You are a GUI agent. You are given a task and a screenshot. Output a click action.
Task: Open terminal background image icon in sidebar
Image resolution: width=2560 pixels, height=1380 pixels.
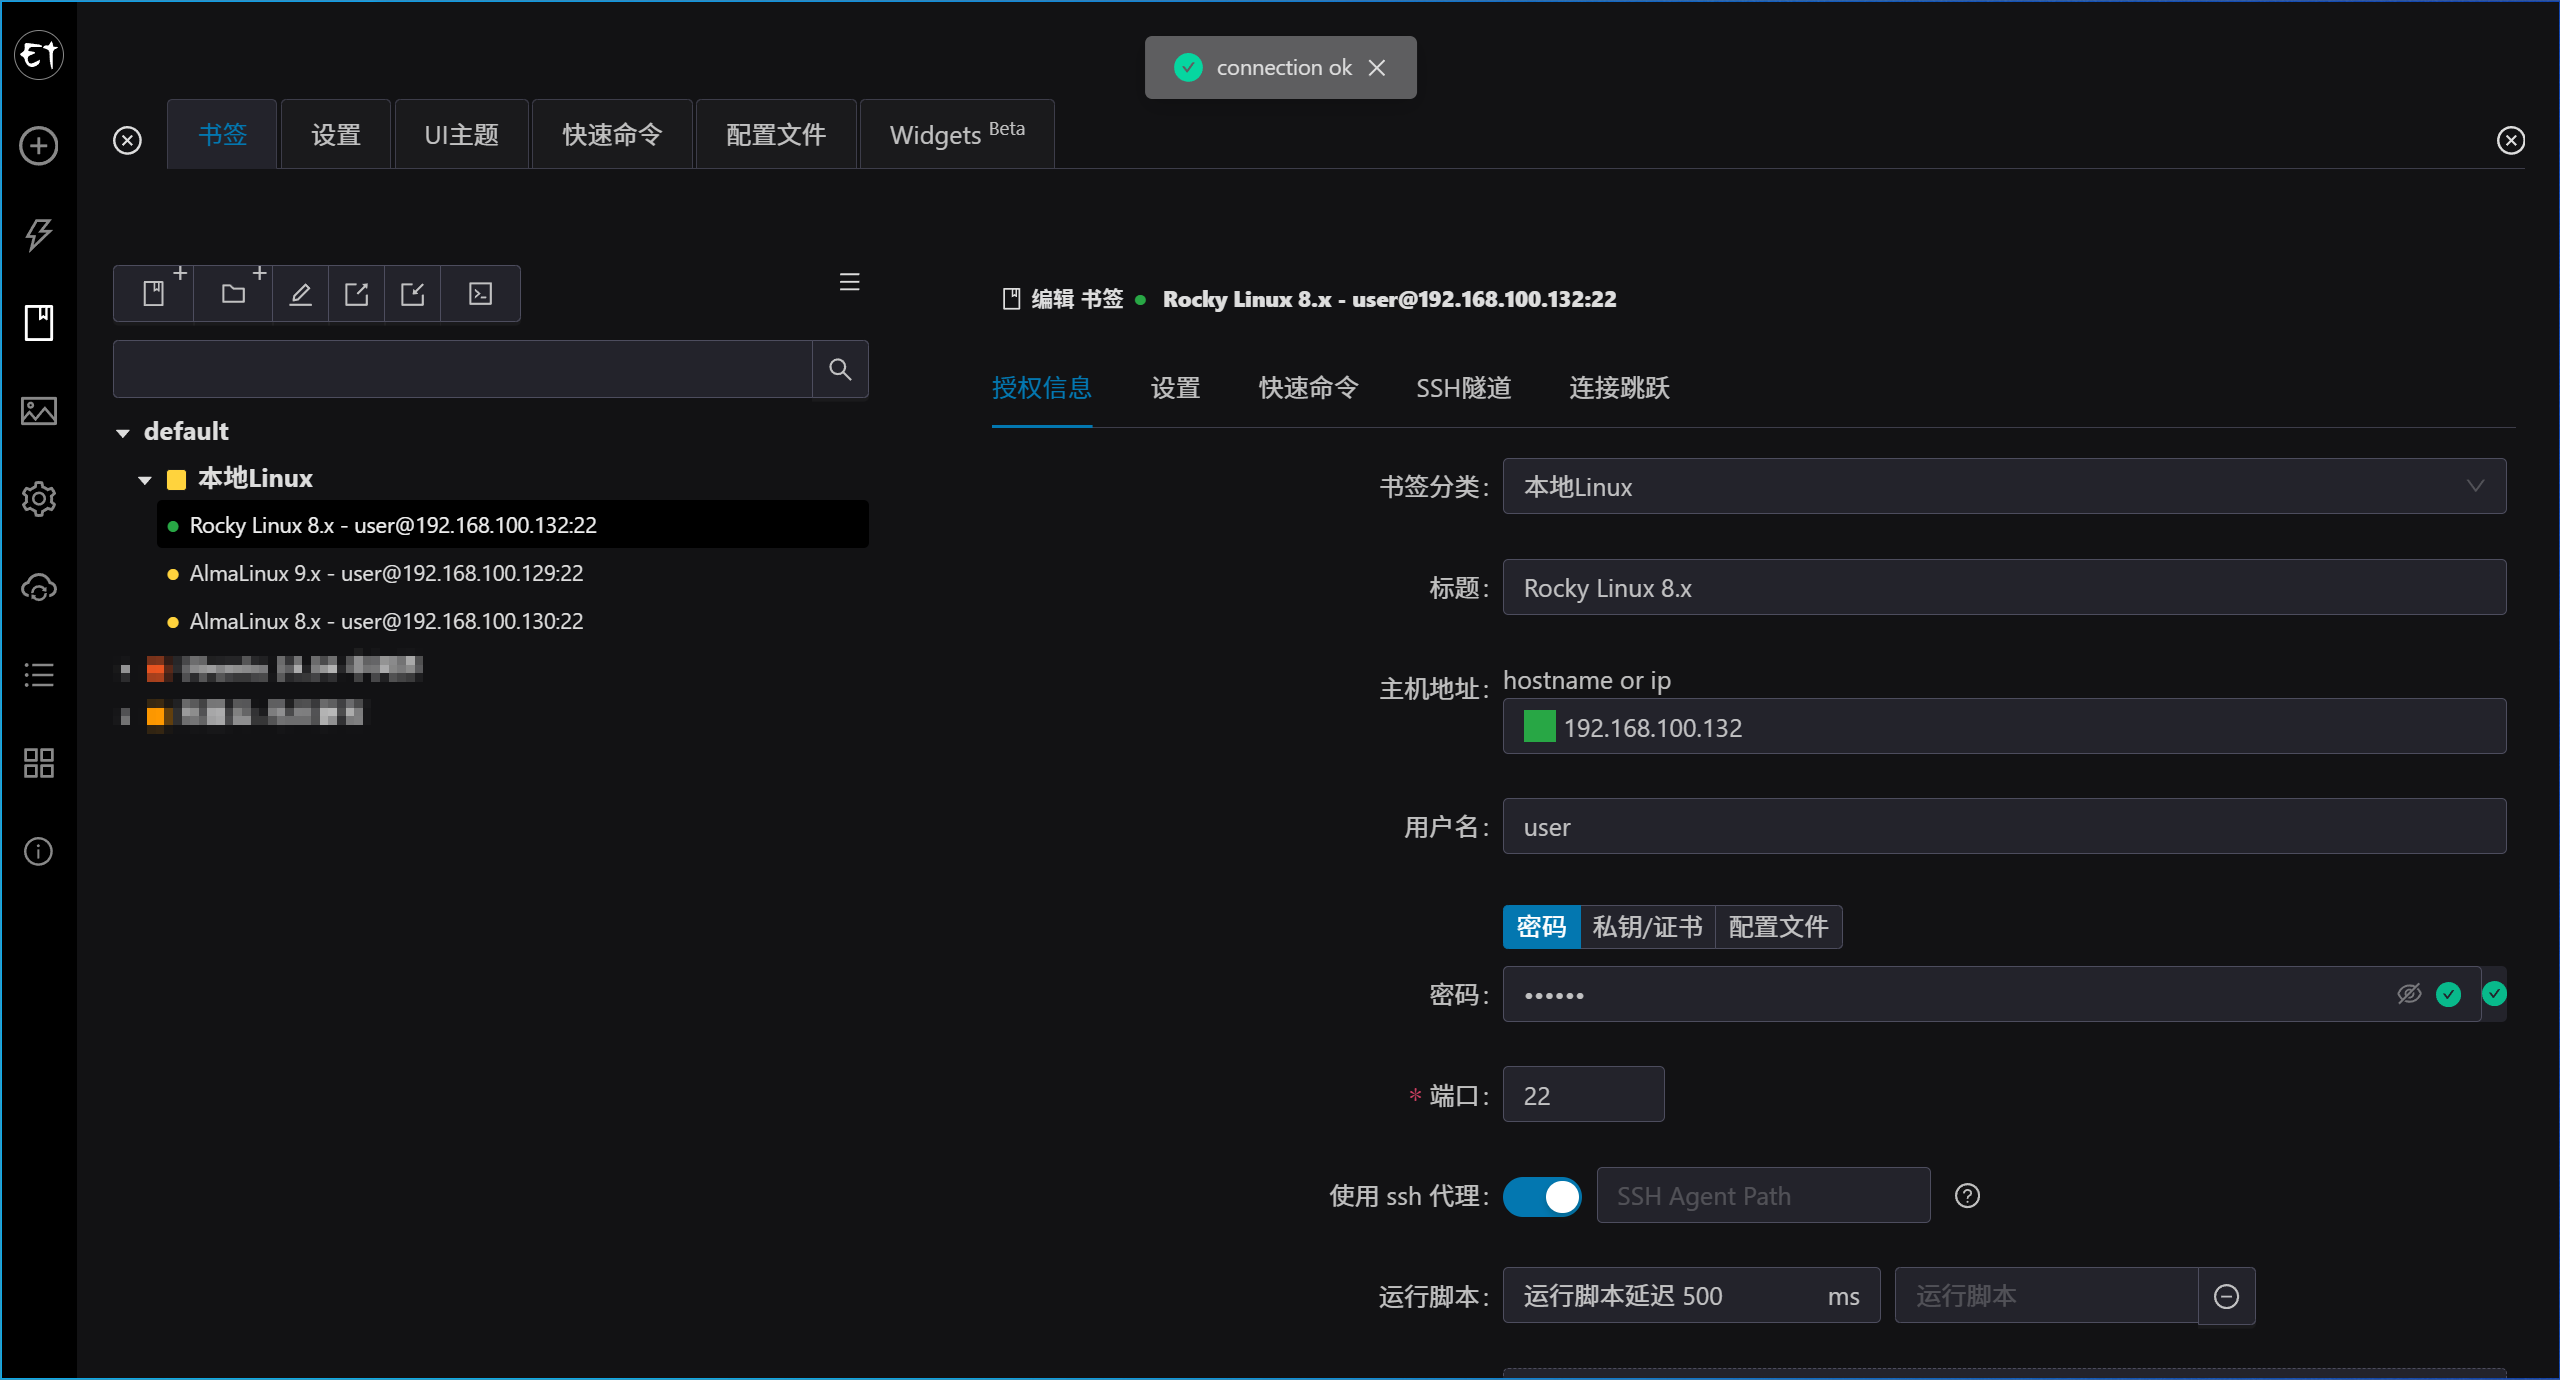[39, 411]
